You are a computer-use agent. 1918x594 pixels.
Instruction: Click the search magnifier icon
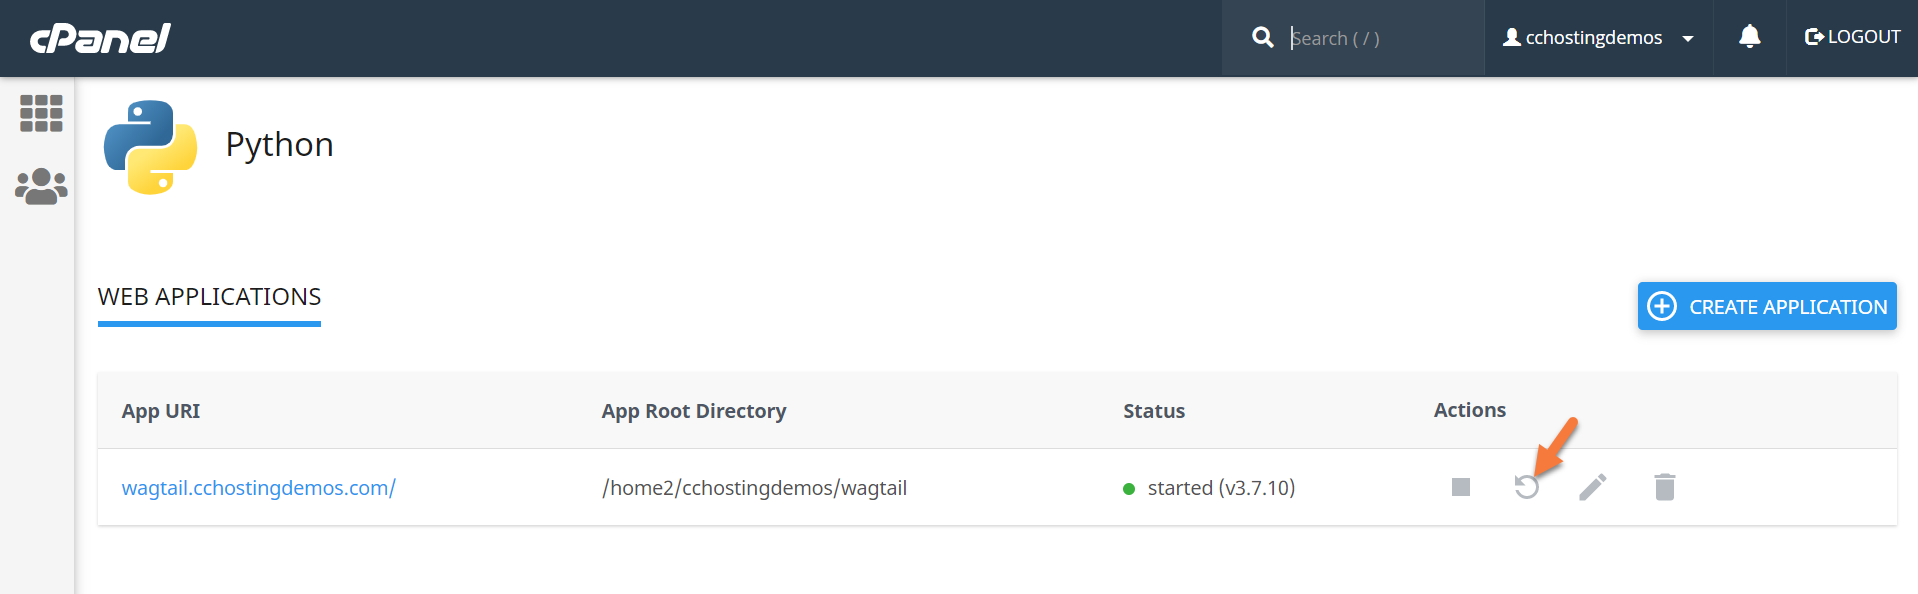[x=1263, y=38]
